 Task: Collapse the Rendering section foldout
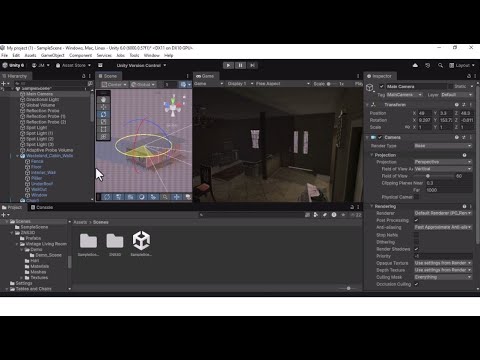tap(372, 206)
